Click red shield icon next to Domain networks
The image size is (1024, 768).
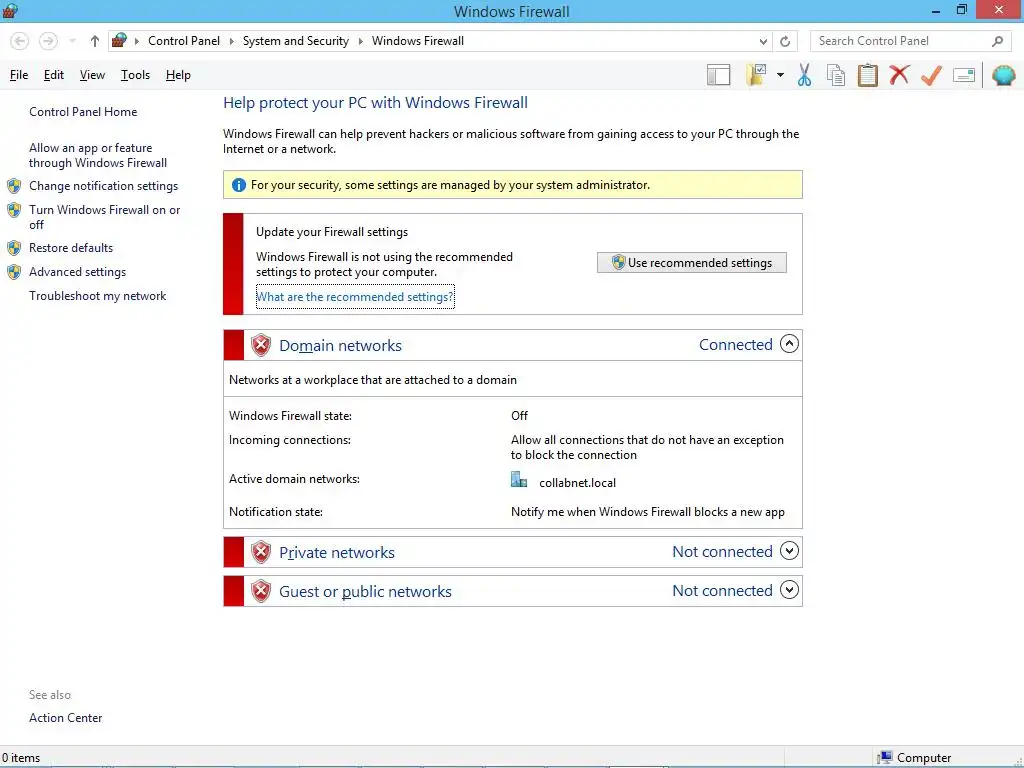point(261,345)
